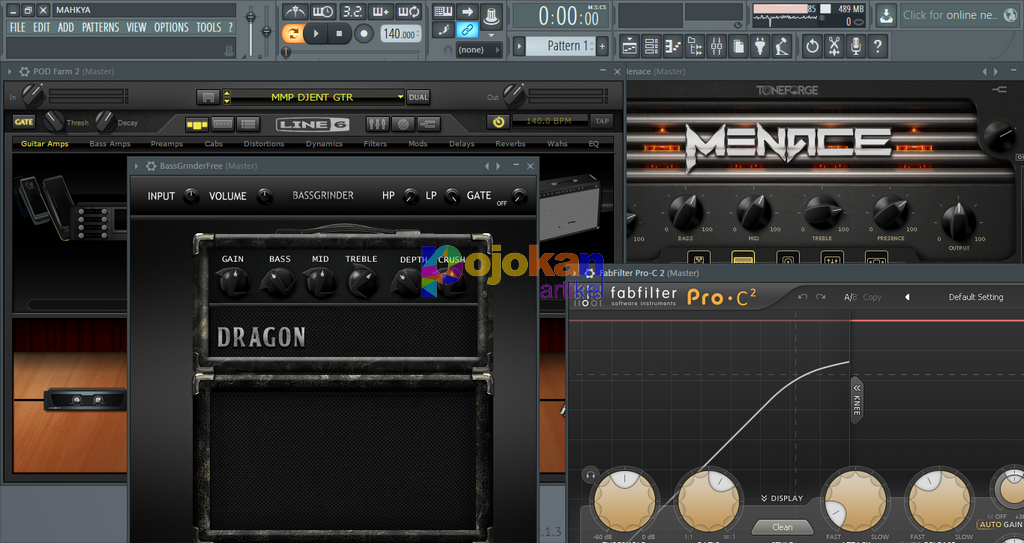The image size is (1024, 543).
Task: Open POD Farm 2 mixer view icon
Action: tap(377, 123)
